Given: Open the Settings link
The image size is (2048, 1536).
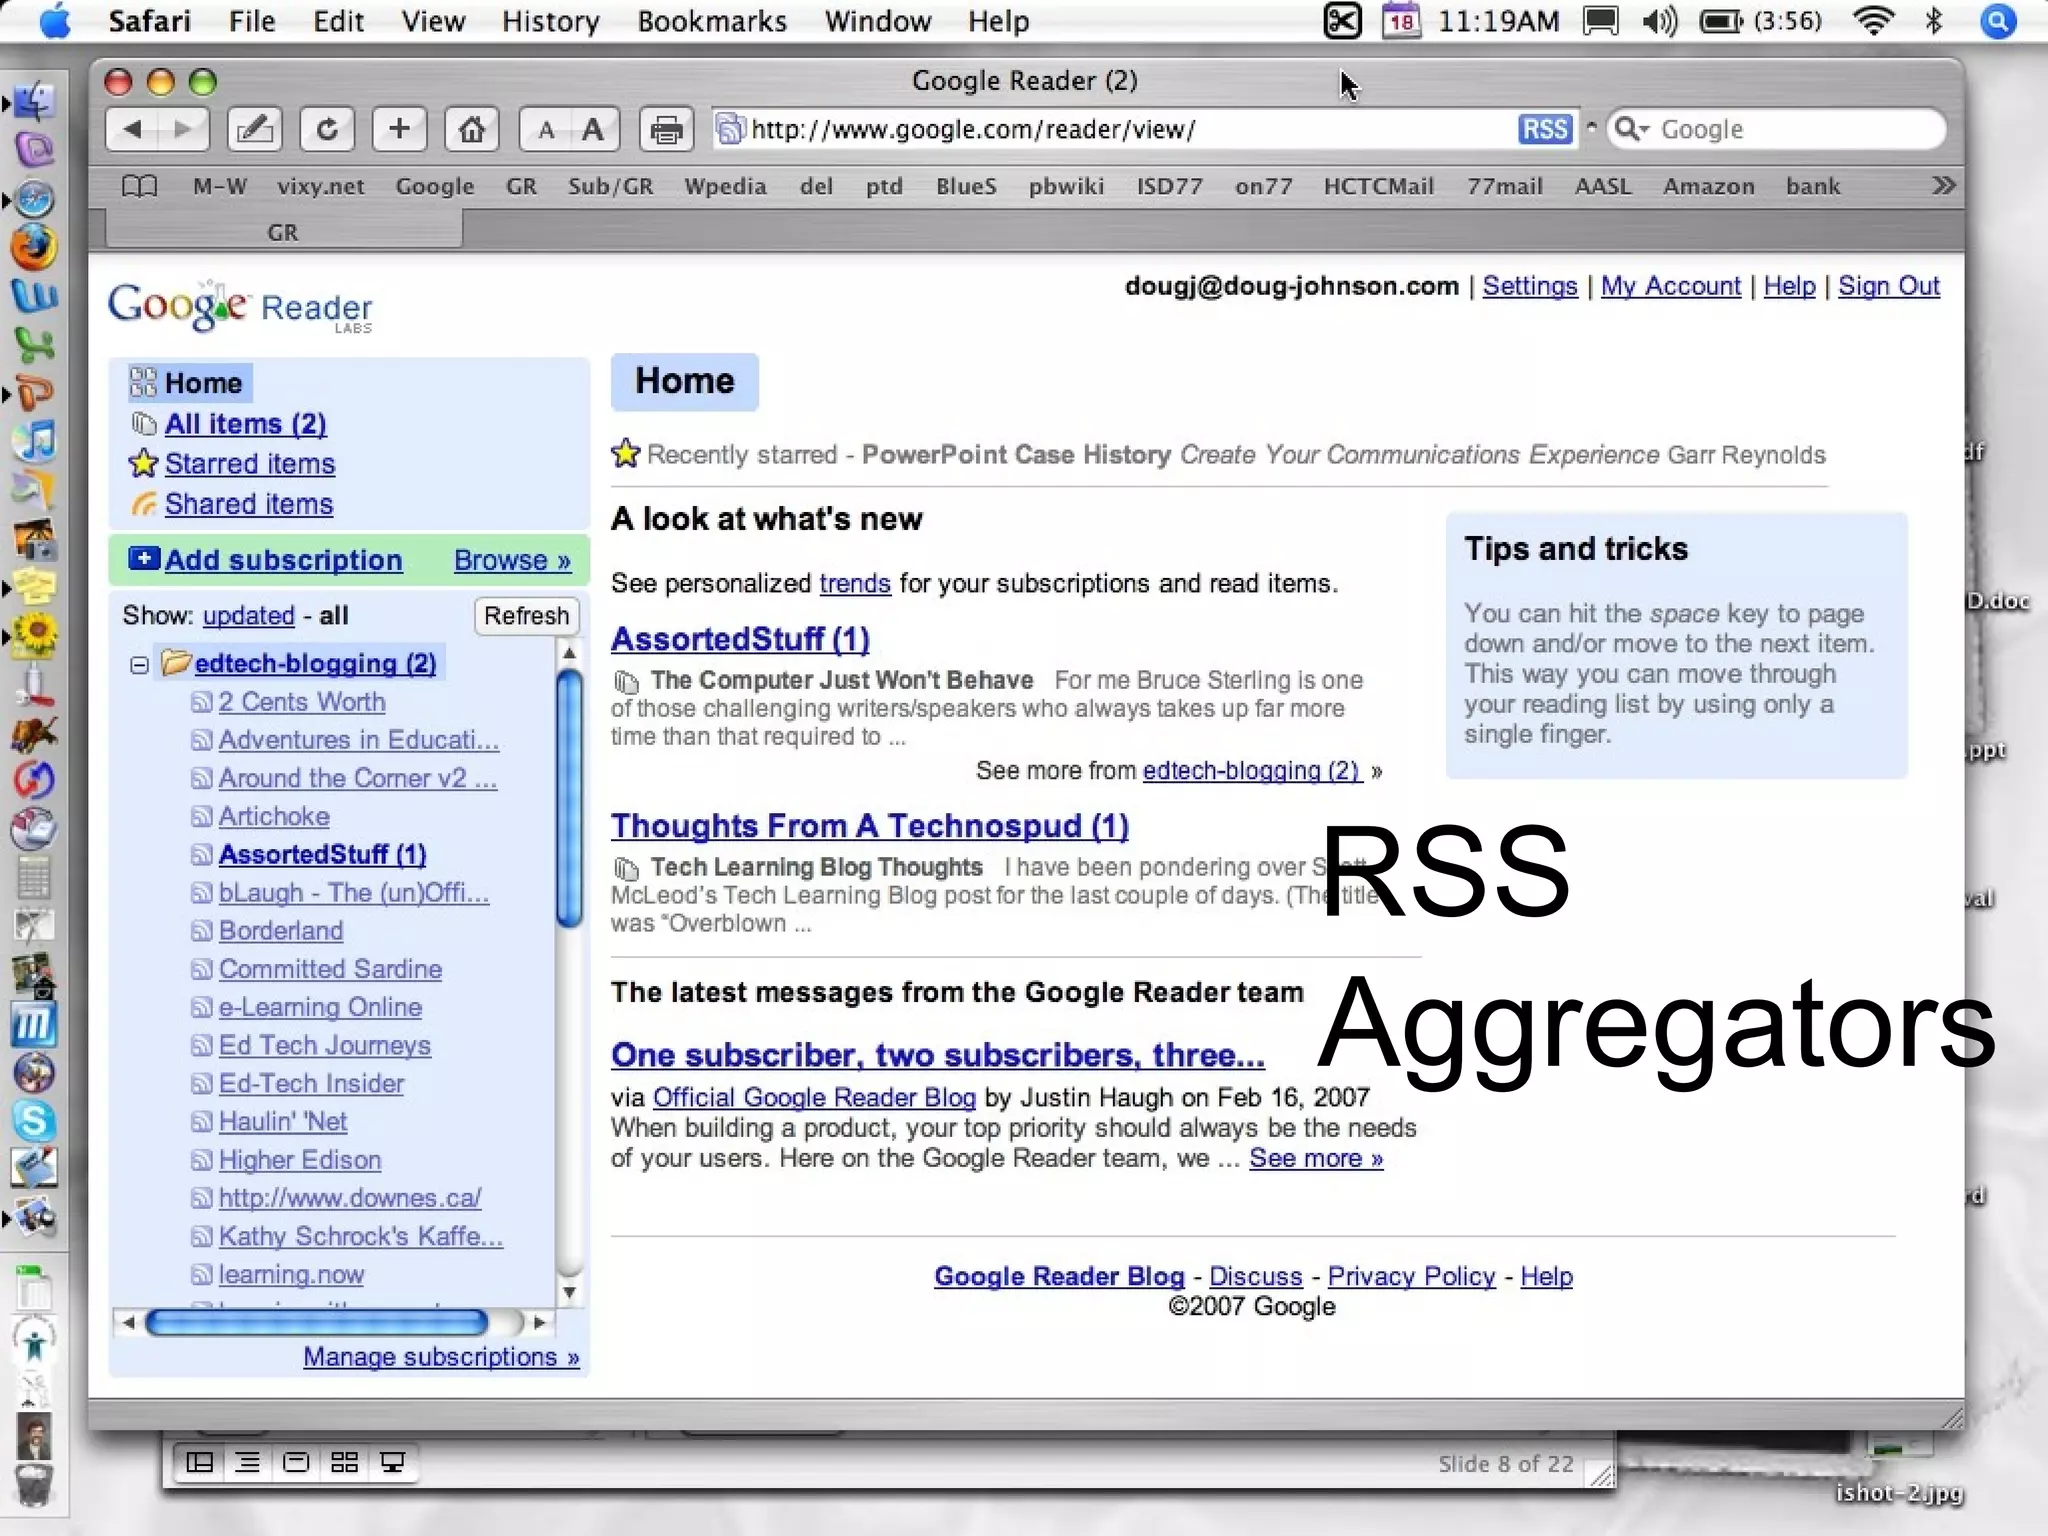Looking at the screenshot, I should pyautogui.click(x=1529, y=286).
